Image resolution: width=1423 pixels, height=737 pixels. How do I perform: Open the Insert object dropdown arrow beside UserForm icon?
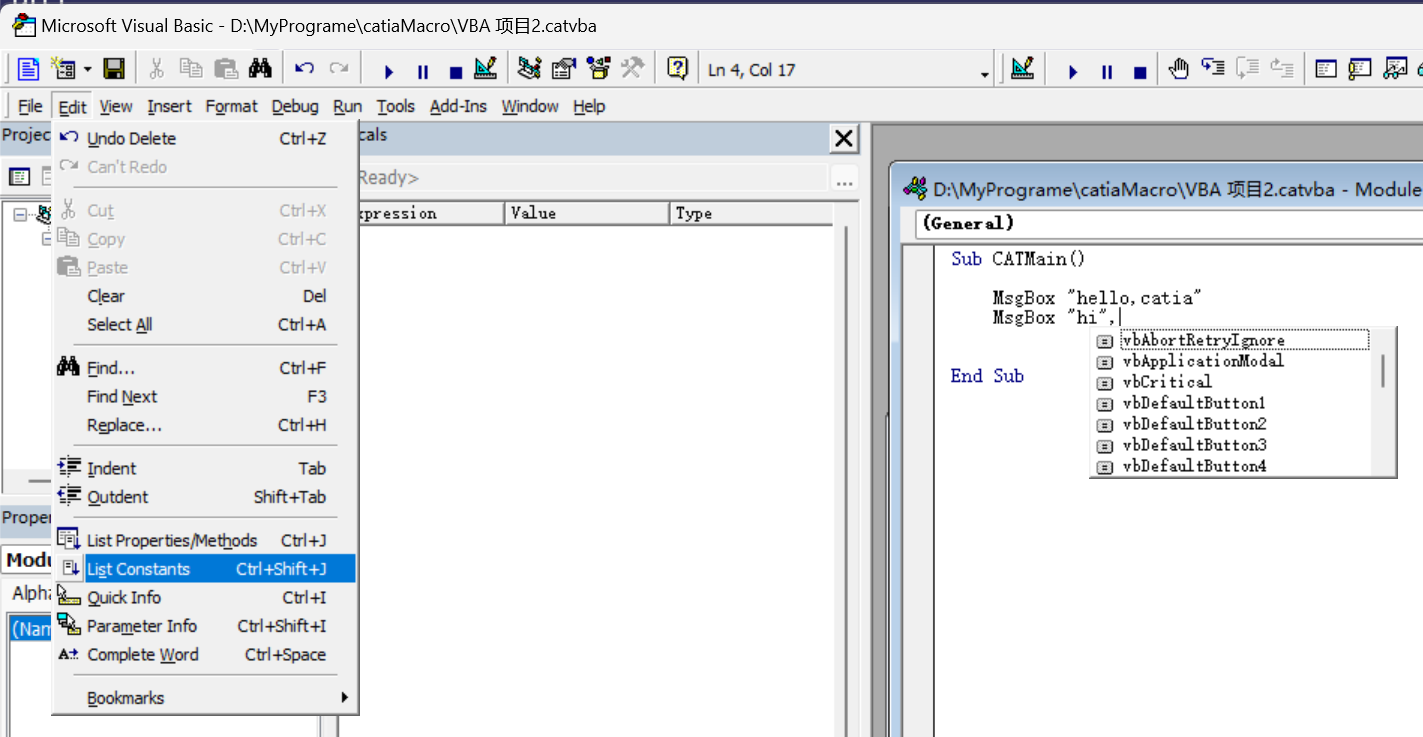coord(87,69)
